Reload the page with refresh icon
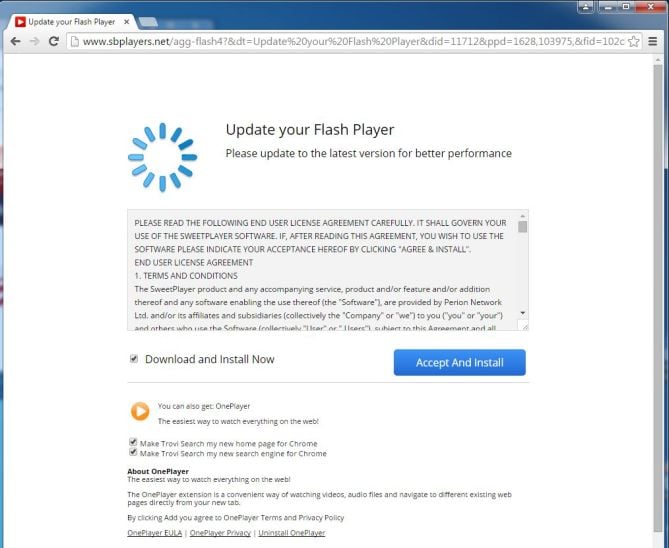 click(x=54, y=41)
